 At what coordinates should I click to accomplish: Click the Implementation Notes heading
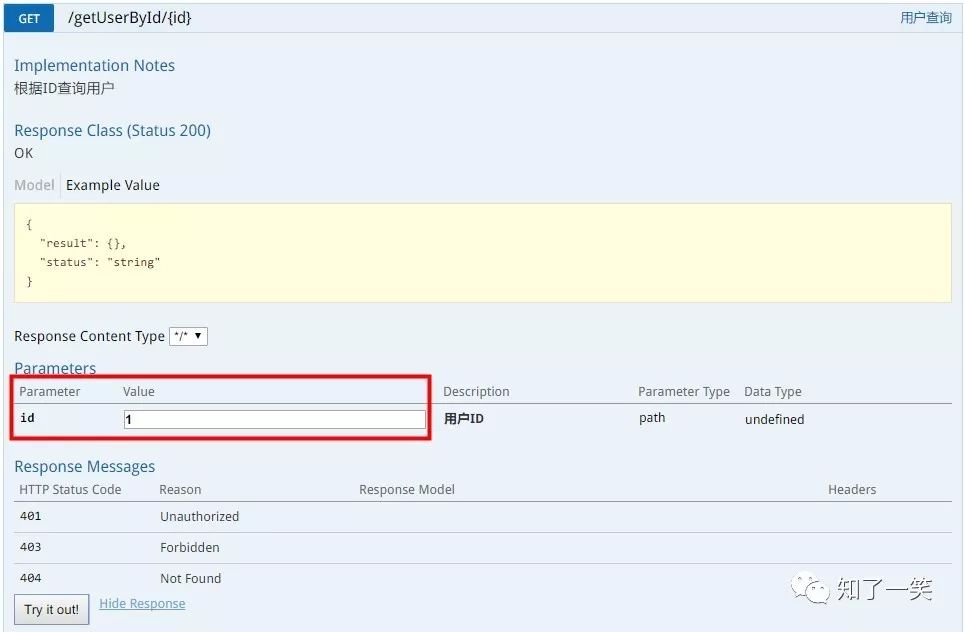click(95, 66)
